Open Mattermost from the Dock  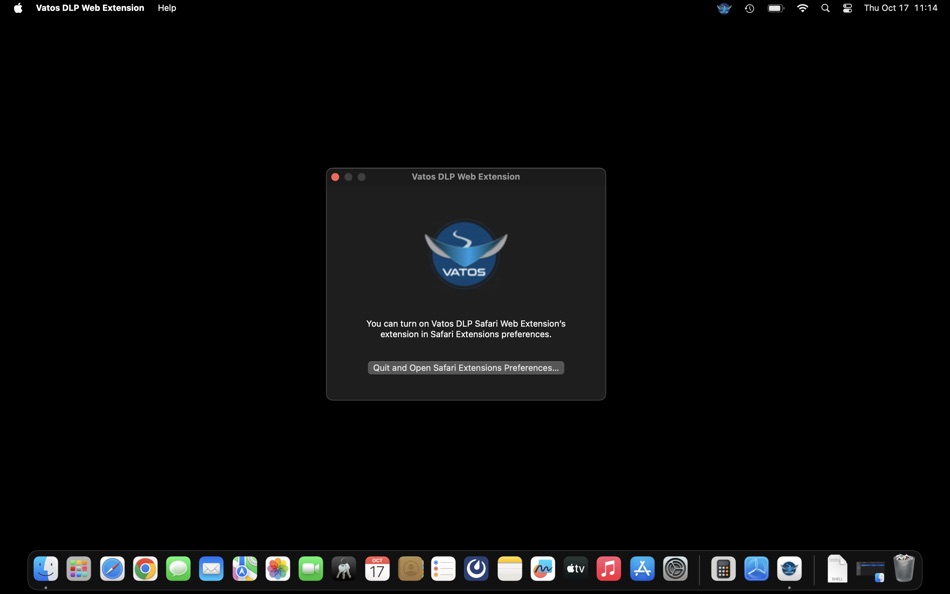476,569
